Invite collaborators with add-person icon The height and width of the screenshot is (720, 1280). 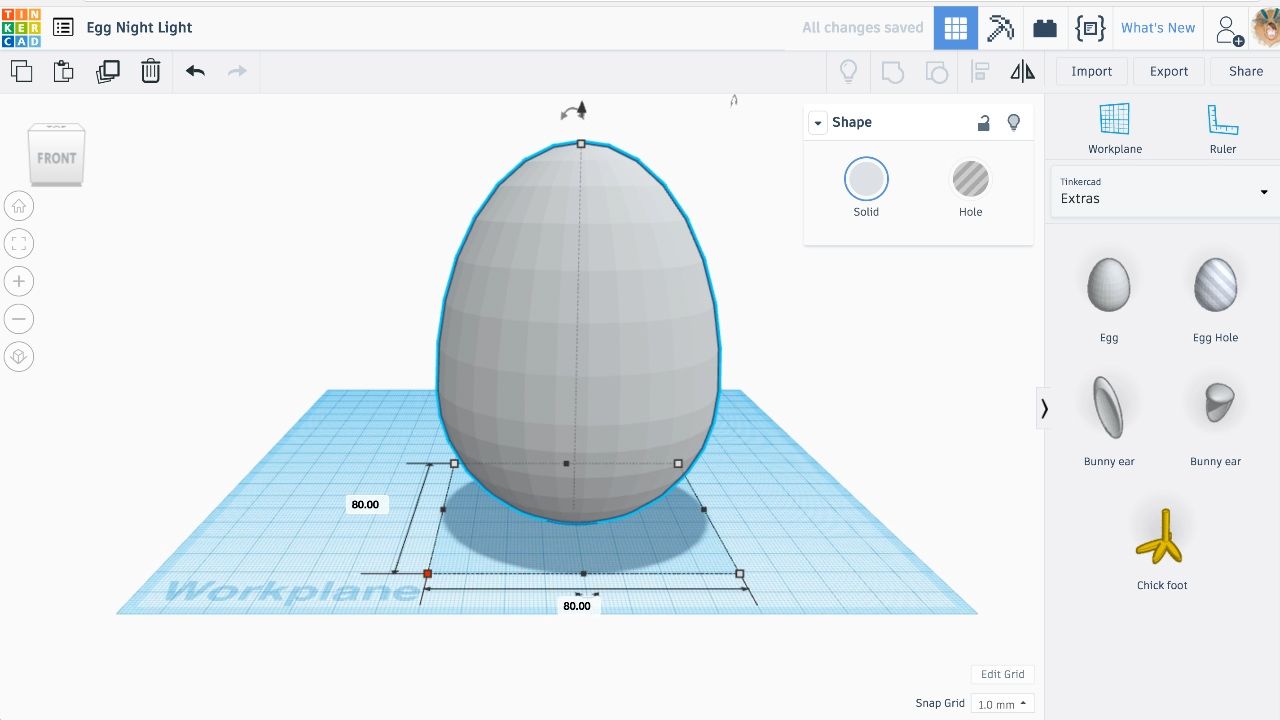[x=1229, y=29]
